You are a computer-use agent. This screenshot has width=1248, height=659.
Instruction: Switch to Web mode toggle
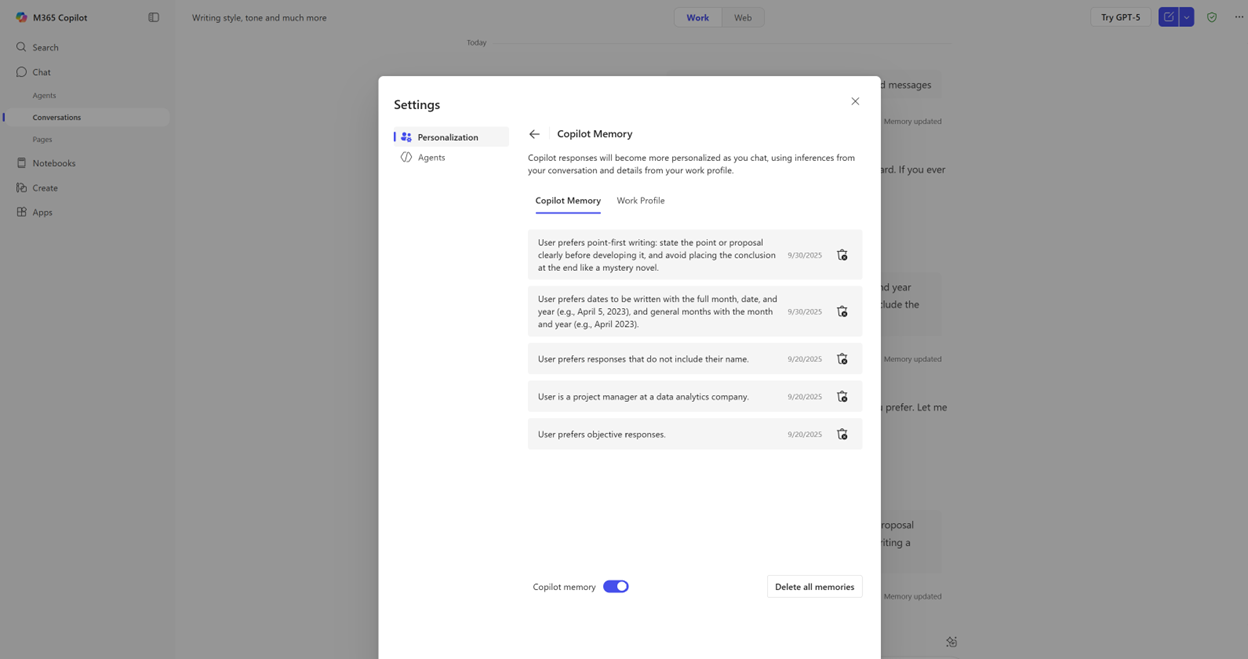point(743,17)
